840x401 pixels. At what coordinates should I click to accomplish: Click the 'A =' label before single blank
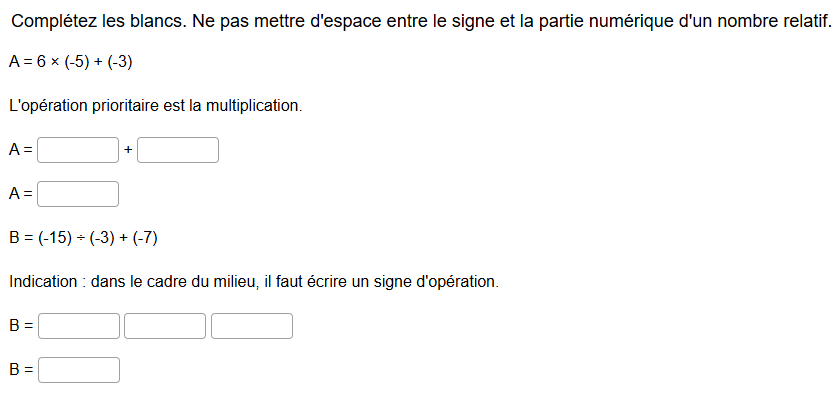pos(21,194)
